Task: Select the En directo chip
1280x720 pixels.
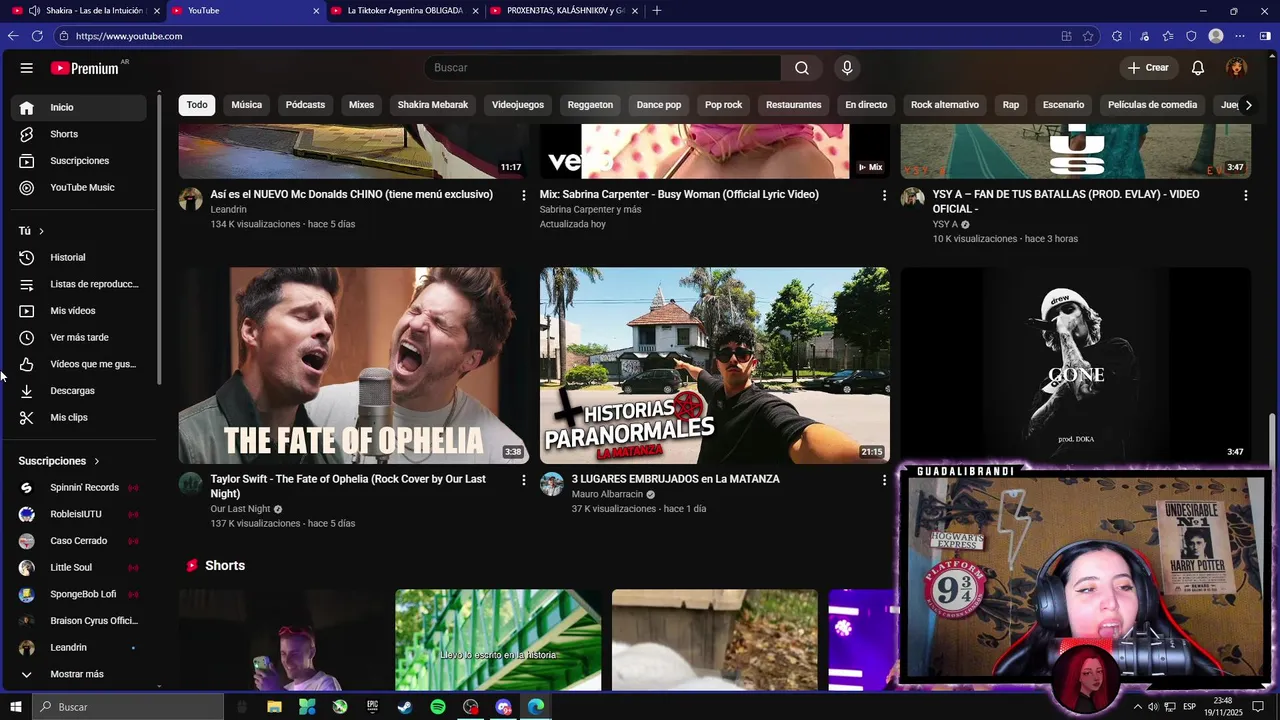Action: click(866, 105)
